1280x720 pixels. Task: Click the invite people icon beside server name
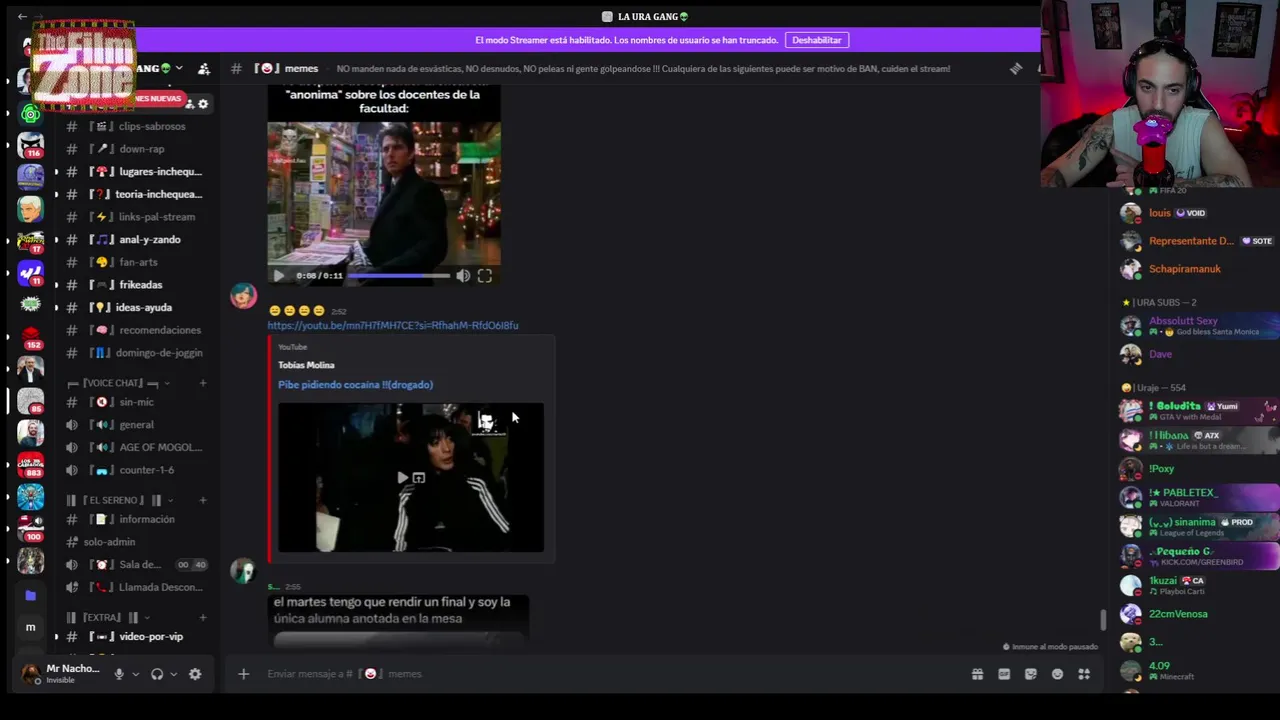[204, 68]
